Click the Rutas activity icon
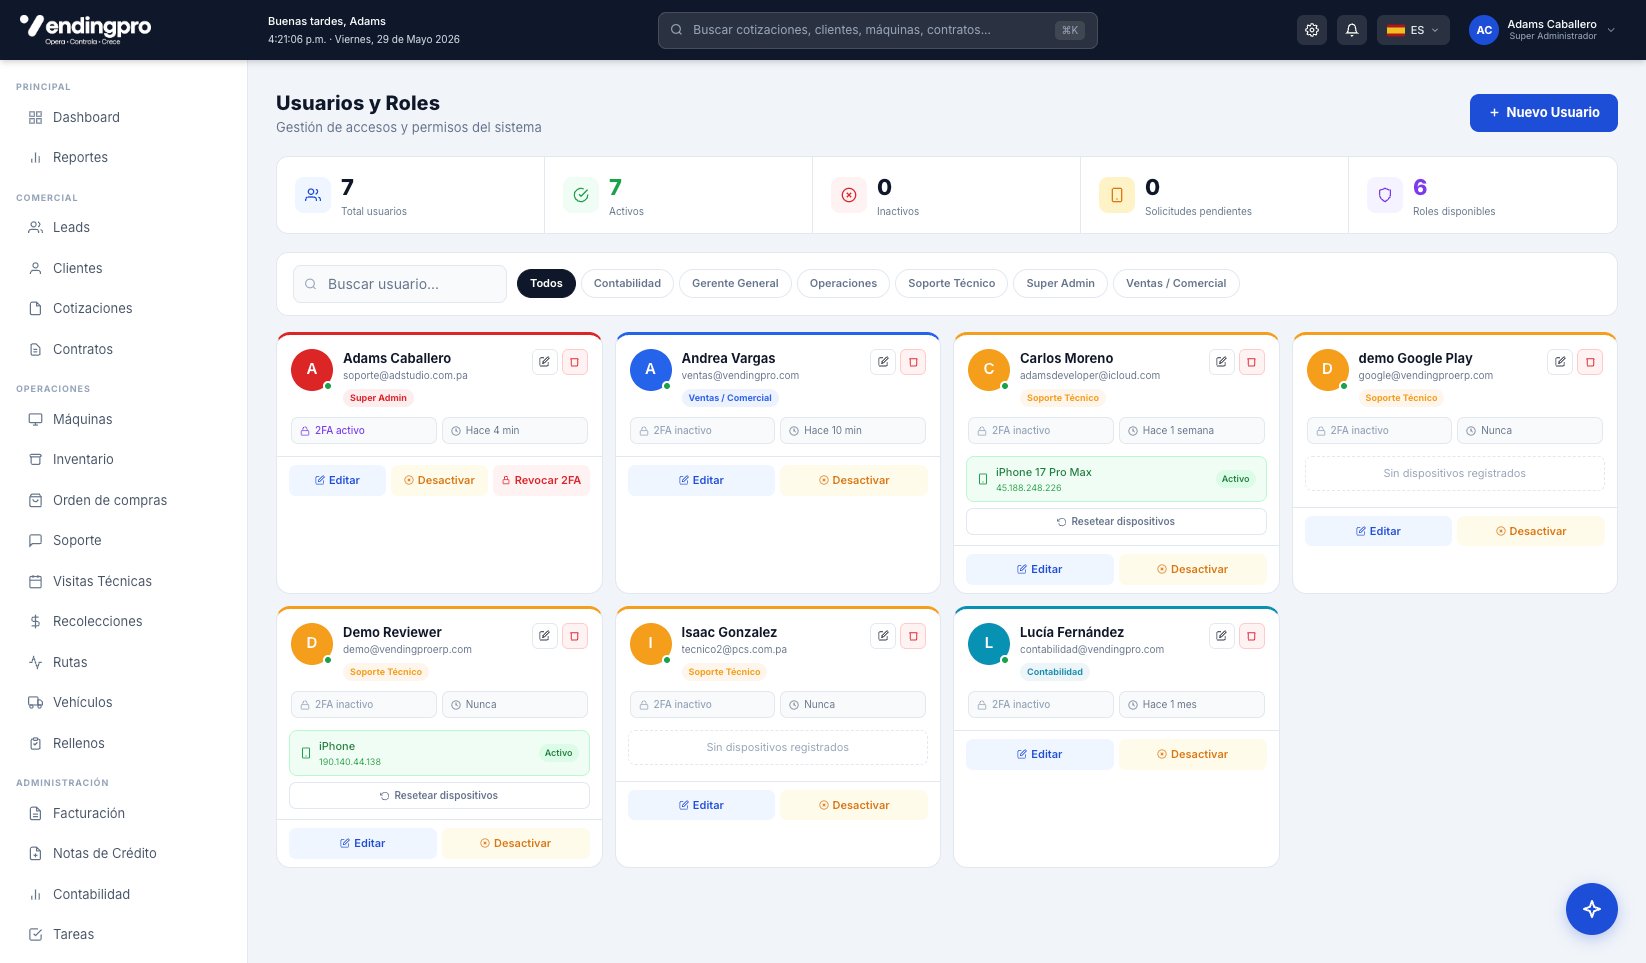1646x963 pixels. click(35, 662)
